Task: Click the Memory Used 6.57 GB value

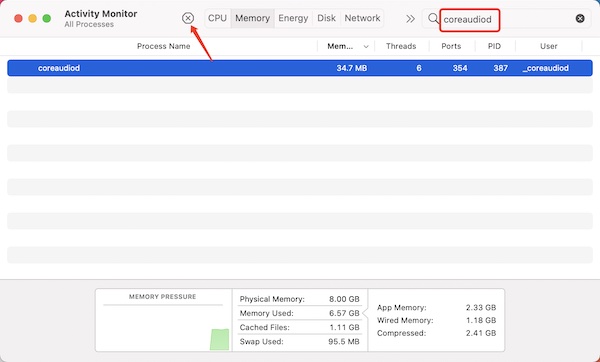Action: [x=344, y=313]
